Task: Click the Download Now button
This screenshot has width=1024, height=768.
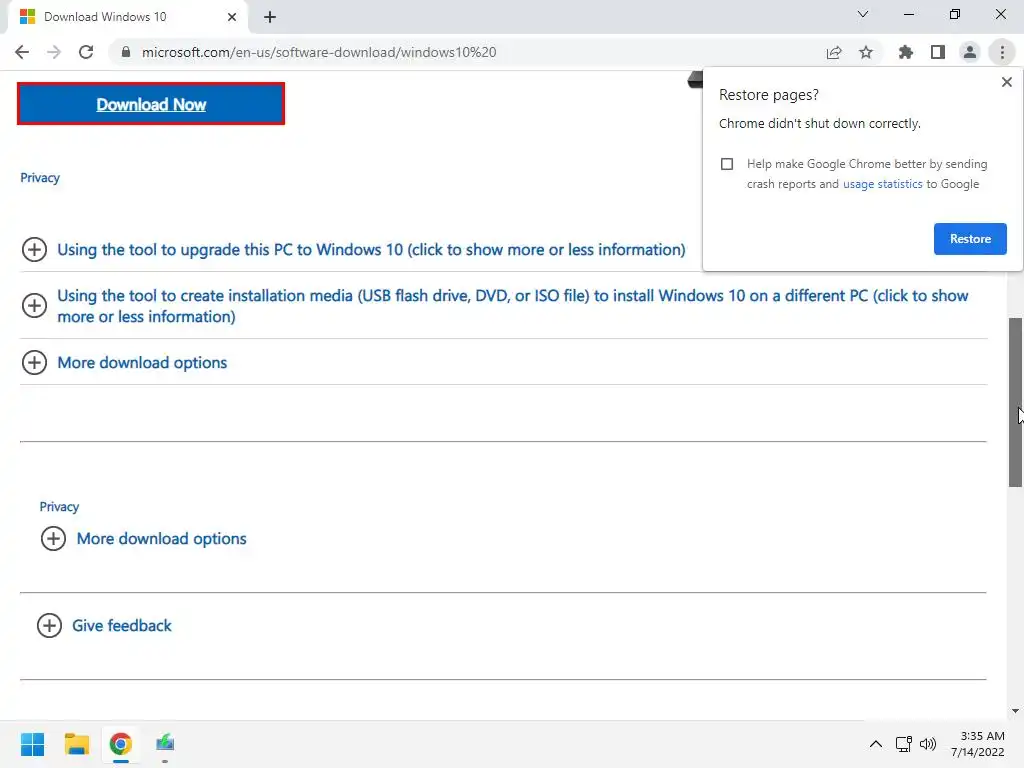Action: tap(151, 104)
